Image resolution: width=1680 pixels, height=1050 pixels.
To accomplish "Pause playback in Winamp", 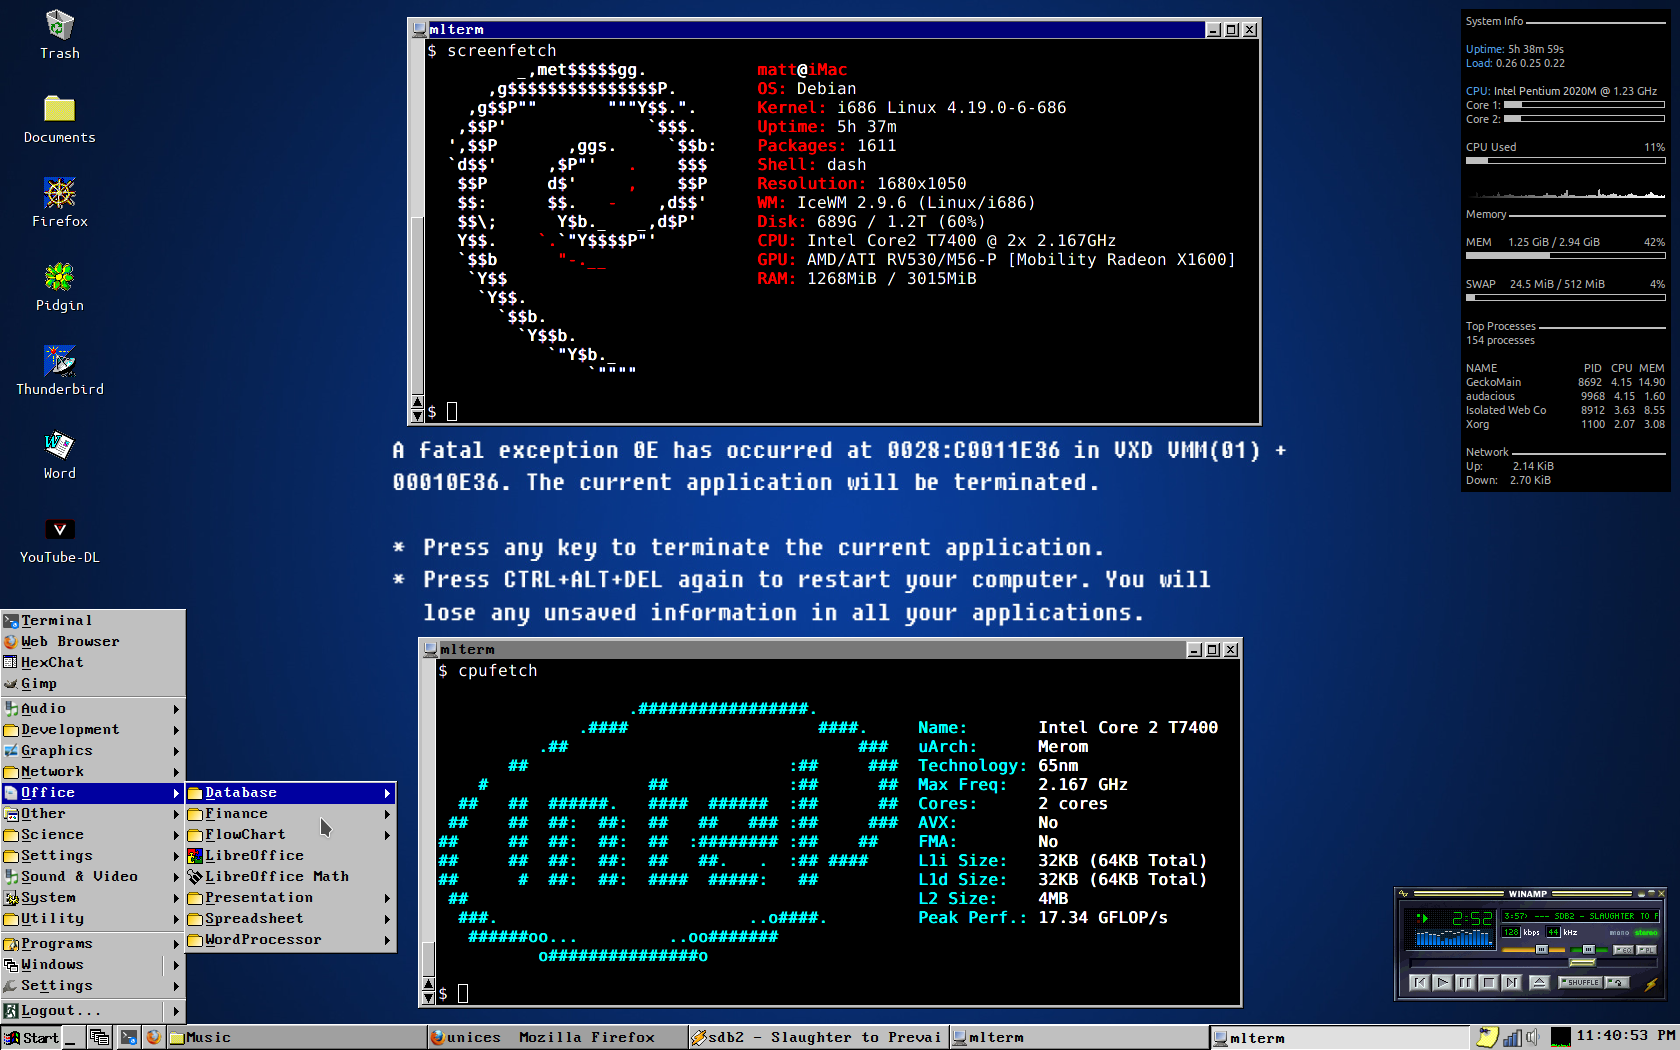I will click(1465, 983).
